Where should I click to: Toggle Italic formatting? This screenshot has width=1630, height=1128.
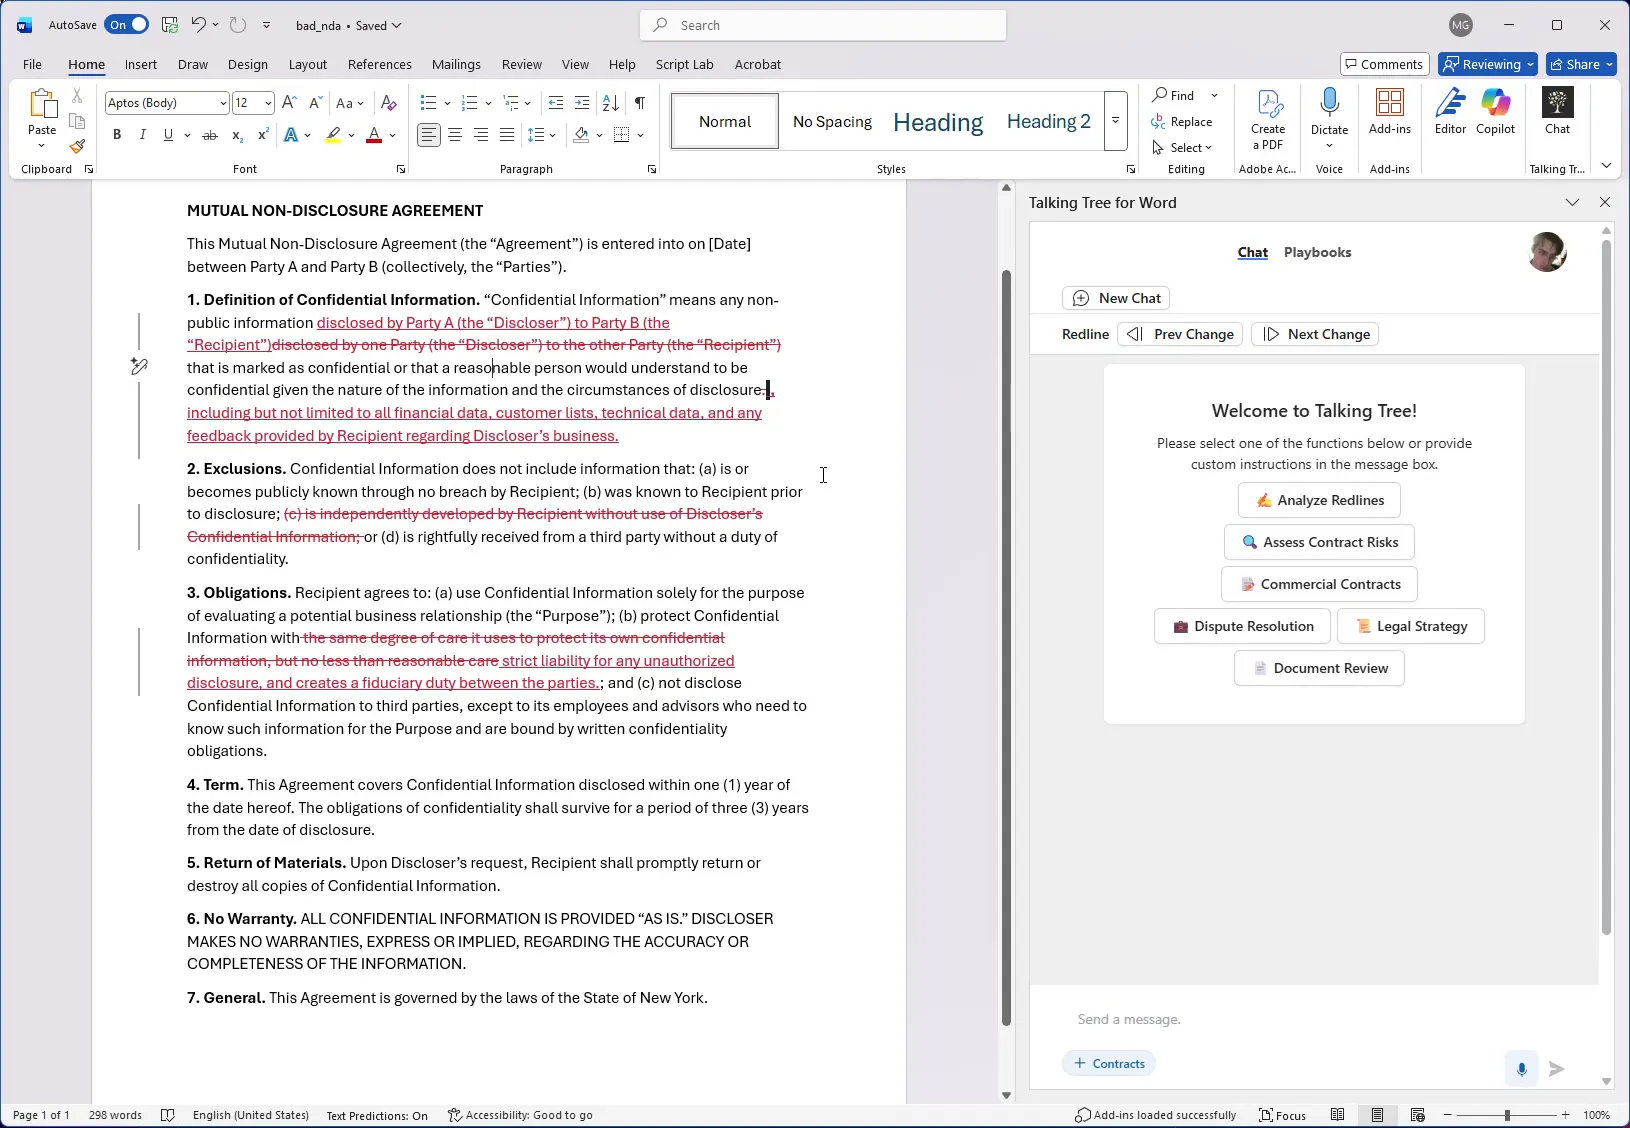[x=142, y=135]
